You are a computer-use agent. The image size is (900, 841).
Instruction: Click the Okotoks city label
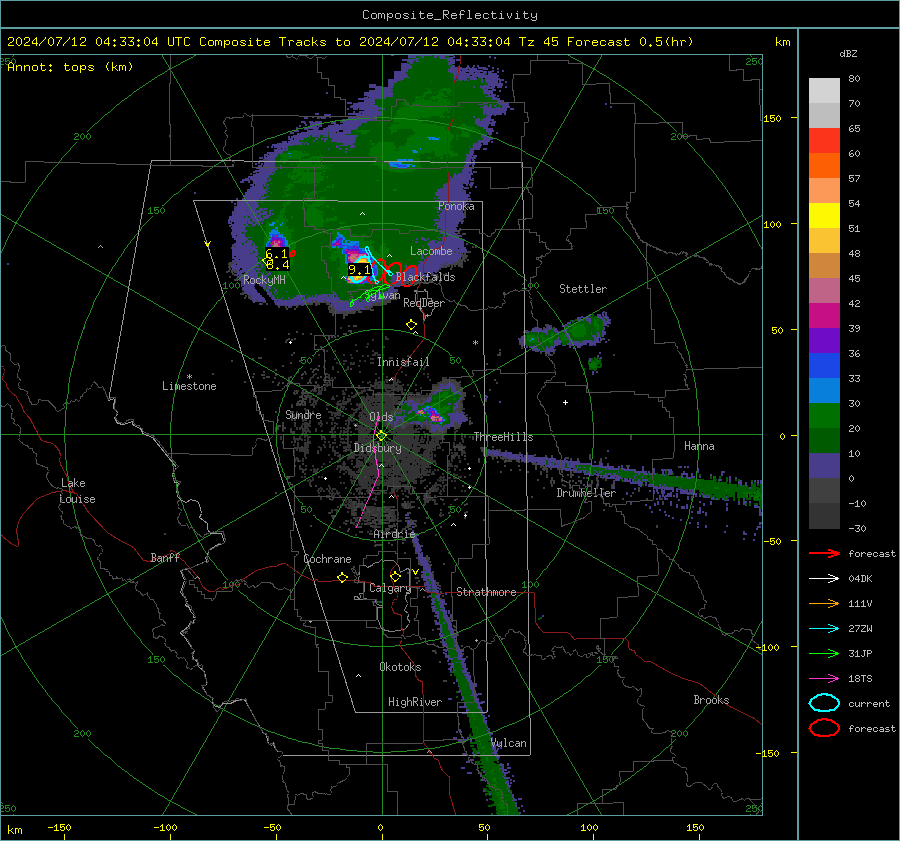pos(400,667)
